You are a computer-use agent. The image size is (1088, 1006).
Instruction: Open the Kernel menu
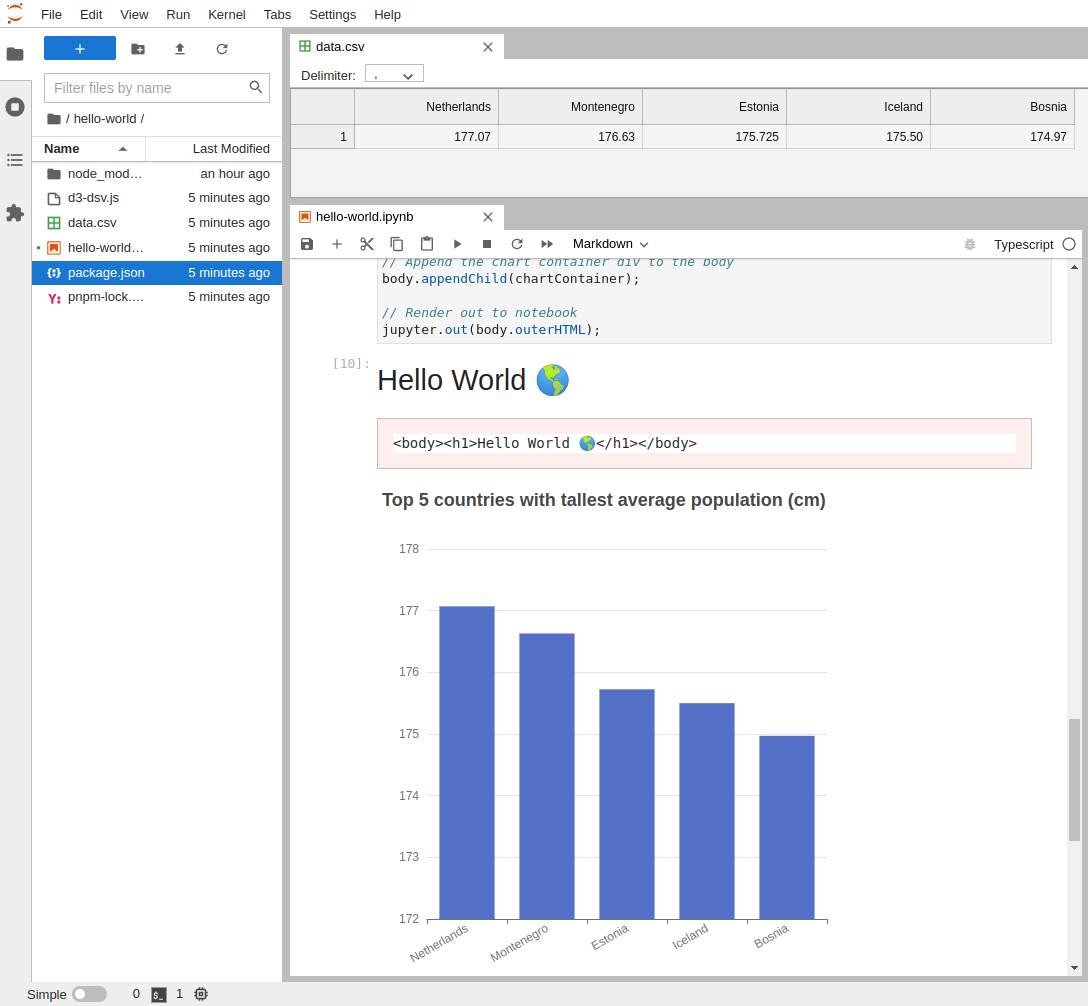[x=227, y=15]
